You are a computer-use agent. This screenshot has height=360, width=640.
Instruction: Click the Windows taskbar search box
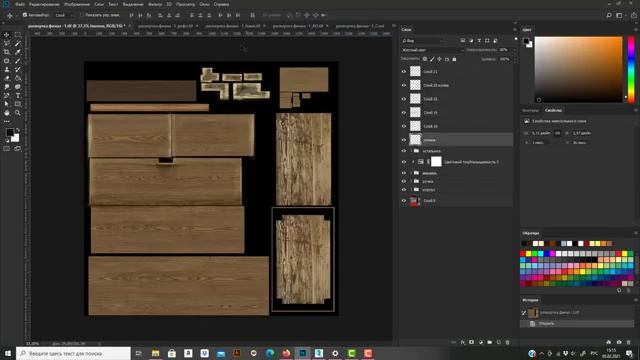pos(73,353)
